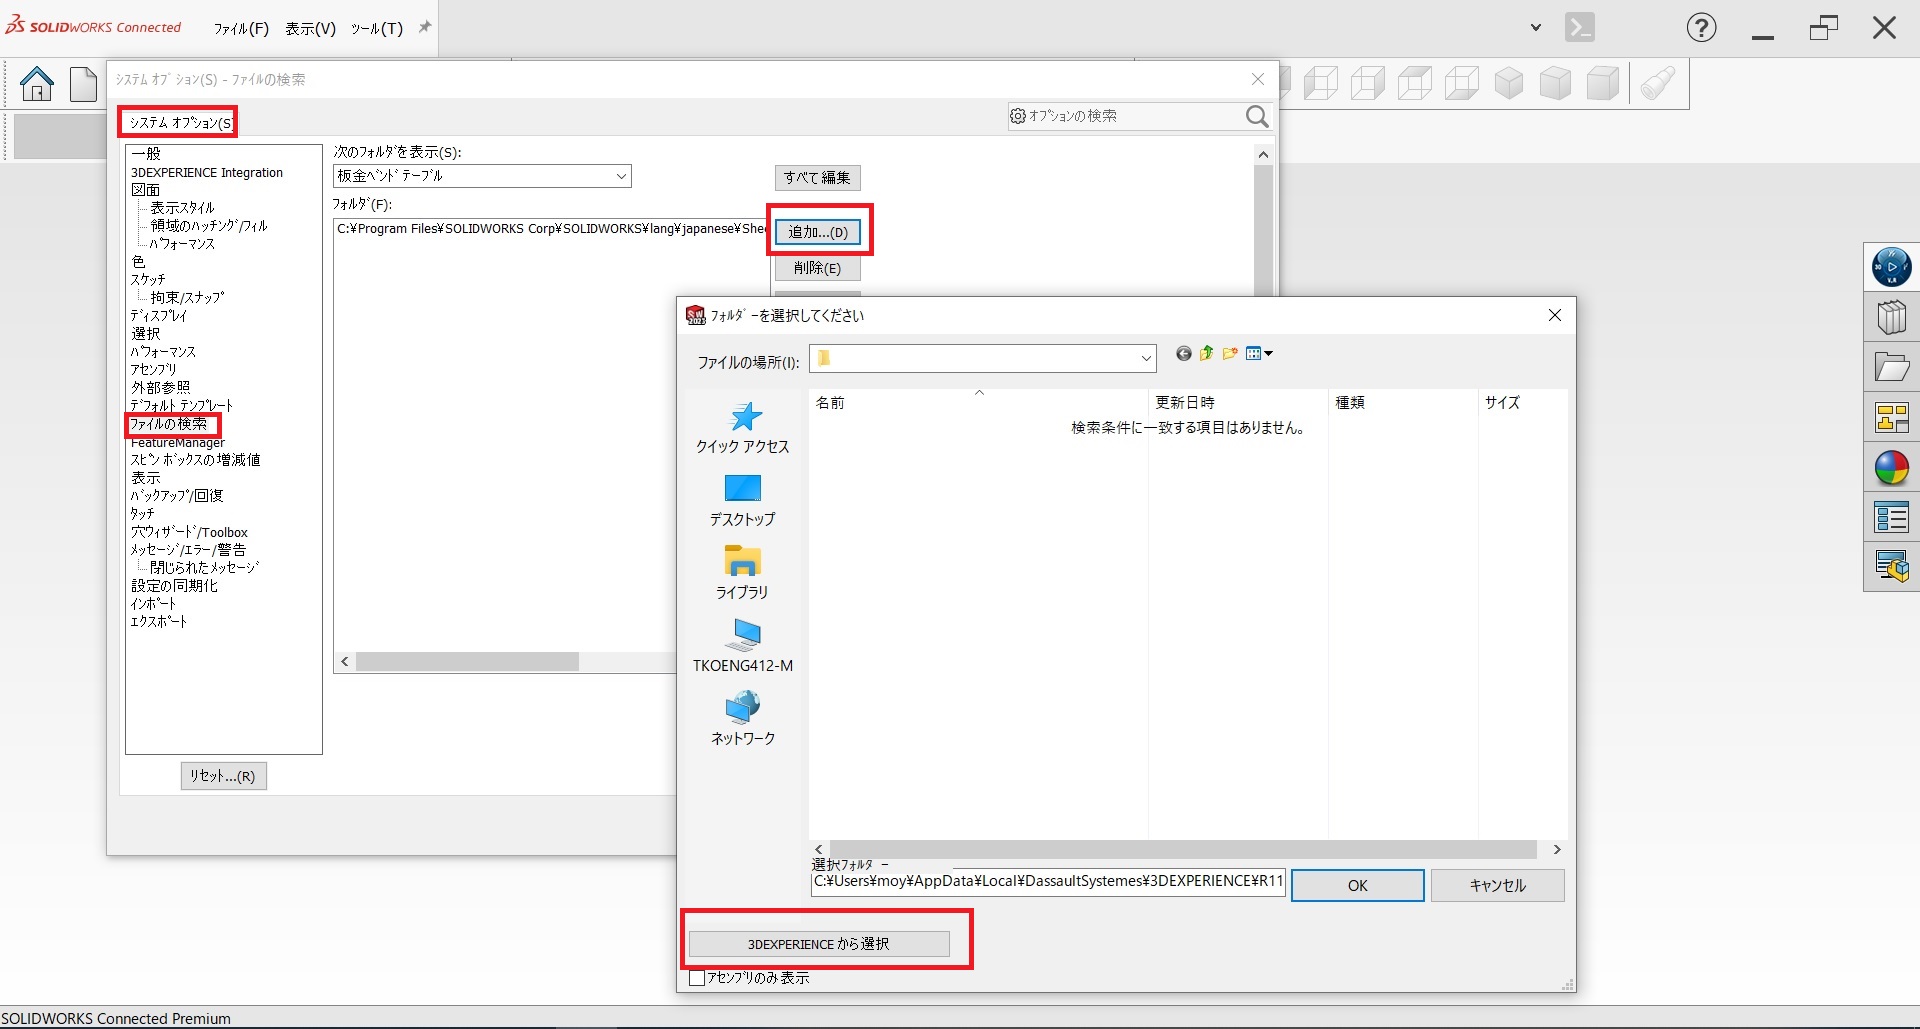Click the options panel vertical scrollbar up arrow
This screenshot has width=1920, height=1029.
1263,154
